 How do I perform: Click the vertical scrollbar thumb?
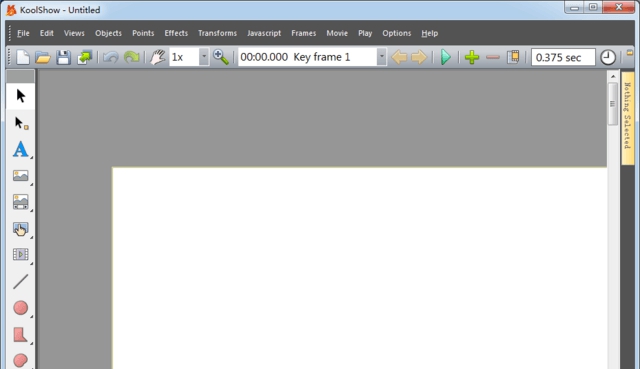tap(613, 104)
